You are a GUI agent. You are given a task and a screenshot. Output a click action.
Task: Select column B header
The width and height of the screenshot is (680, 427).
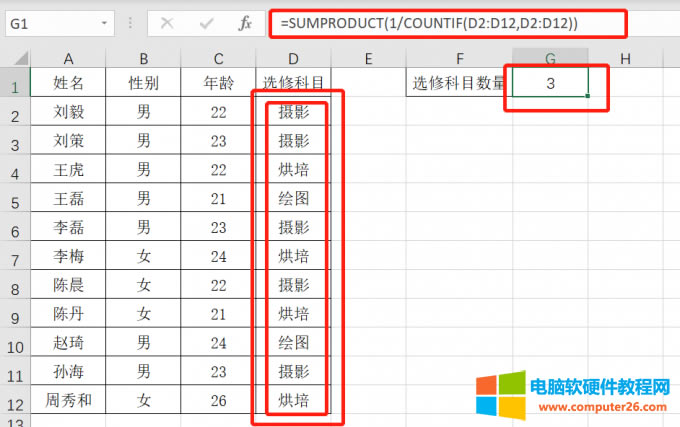pos(144,59)
